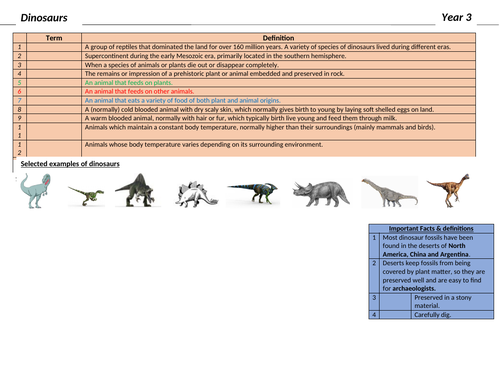Click the blank cell next to 'Carefully dig'
Image resolution: width=500 pixels, height=386 pixels.
(396, 315)
